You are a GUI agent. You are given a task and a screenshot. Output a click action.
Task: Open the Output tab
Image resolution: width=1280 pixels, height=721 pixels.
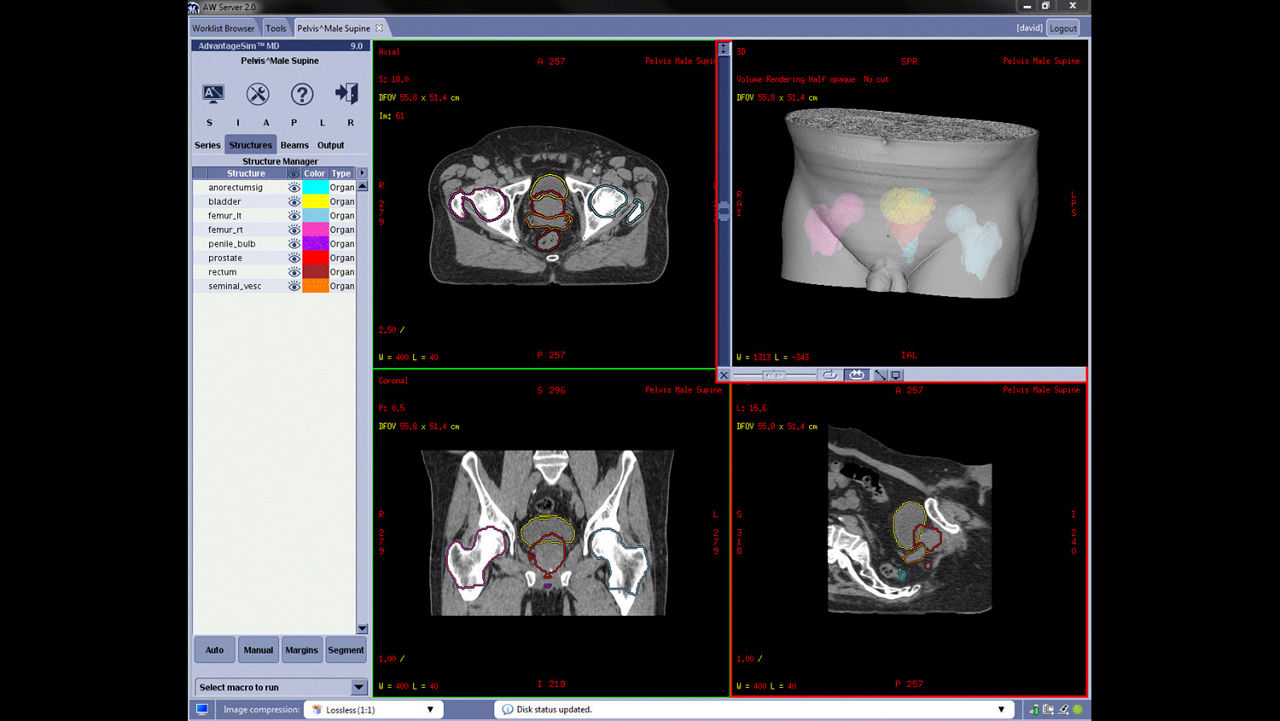(x=331, y=145)
